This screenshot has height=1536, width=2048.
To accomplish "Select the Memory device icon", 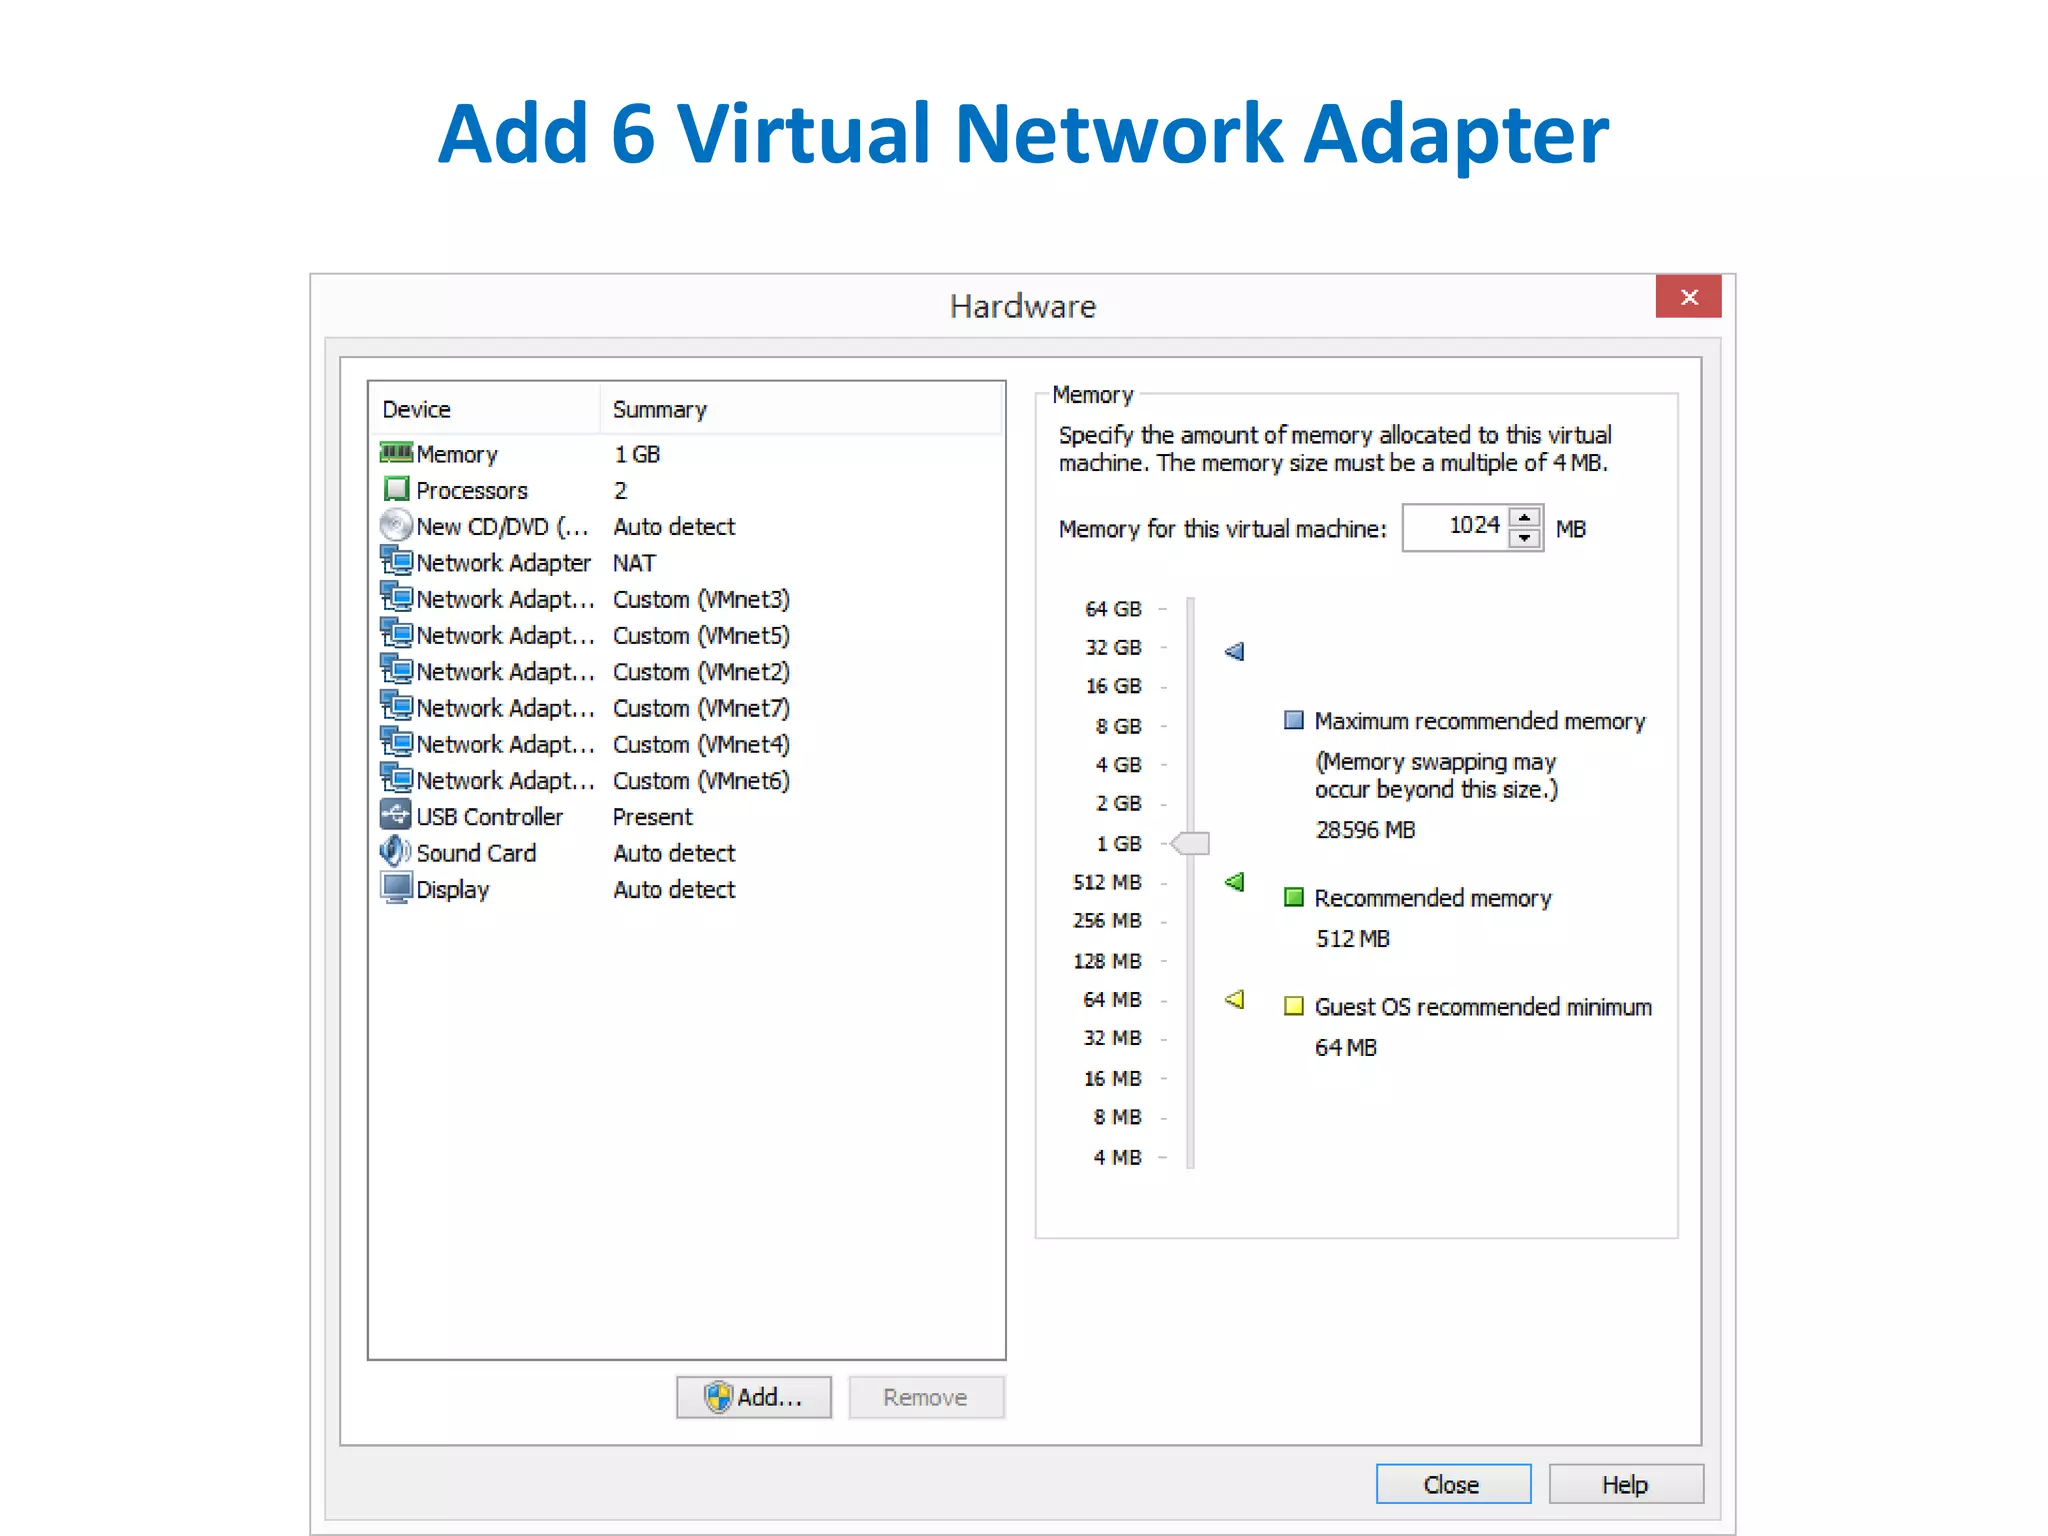I will pyautogui.click(x=396, y=453).
